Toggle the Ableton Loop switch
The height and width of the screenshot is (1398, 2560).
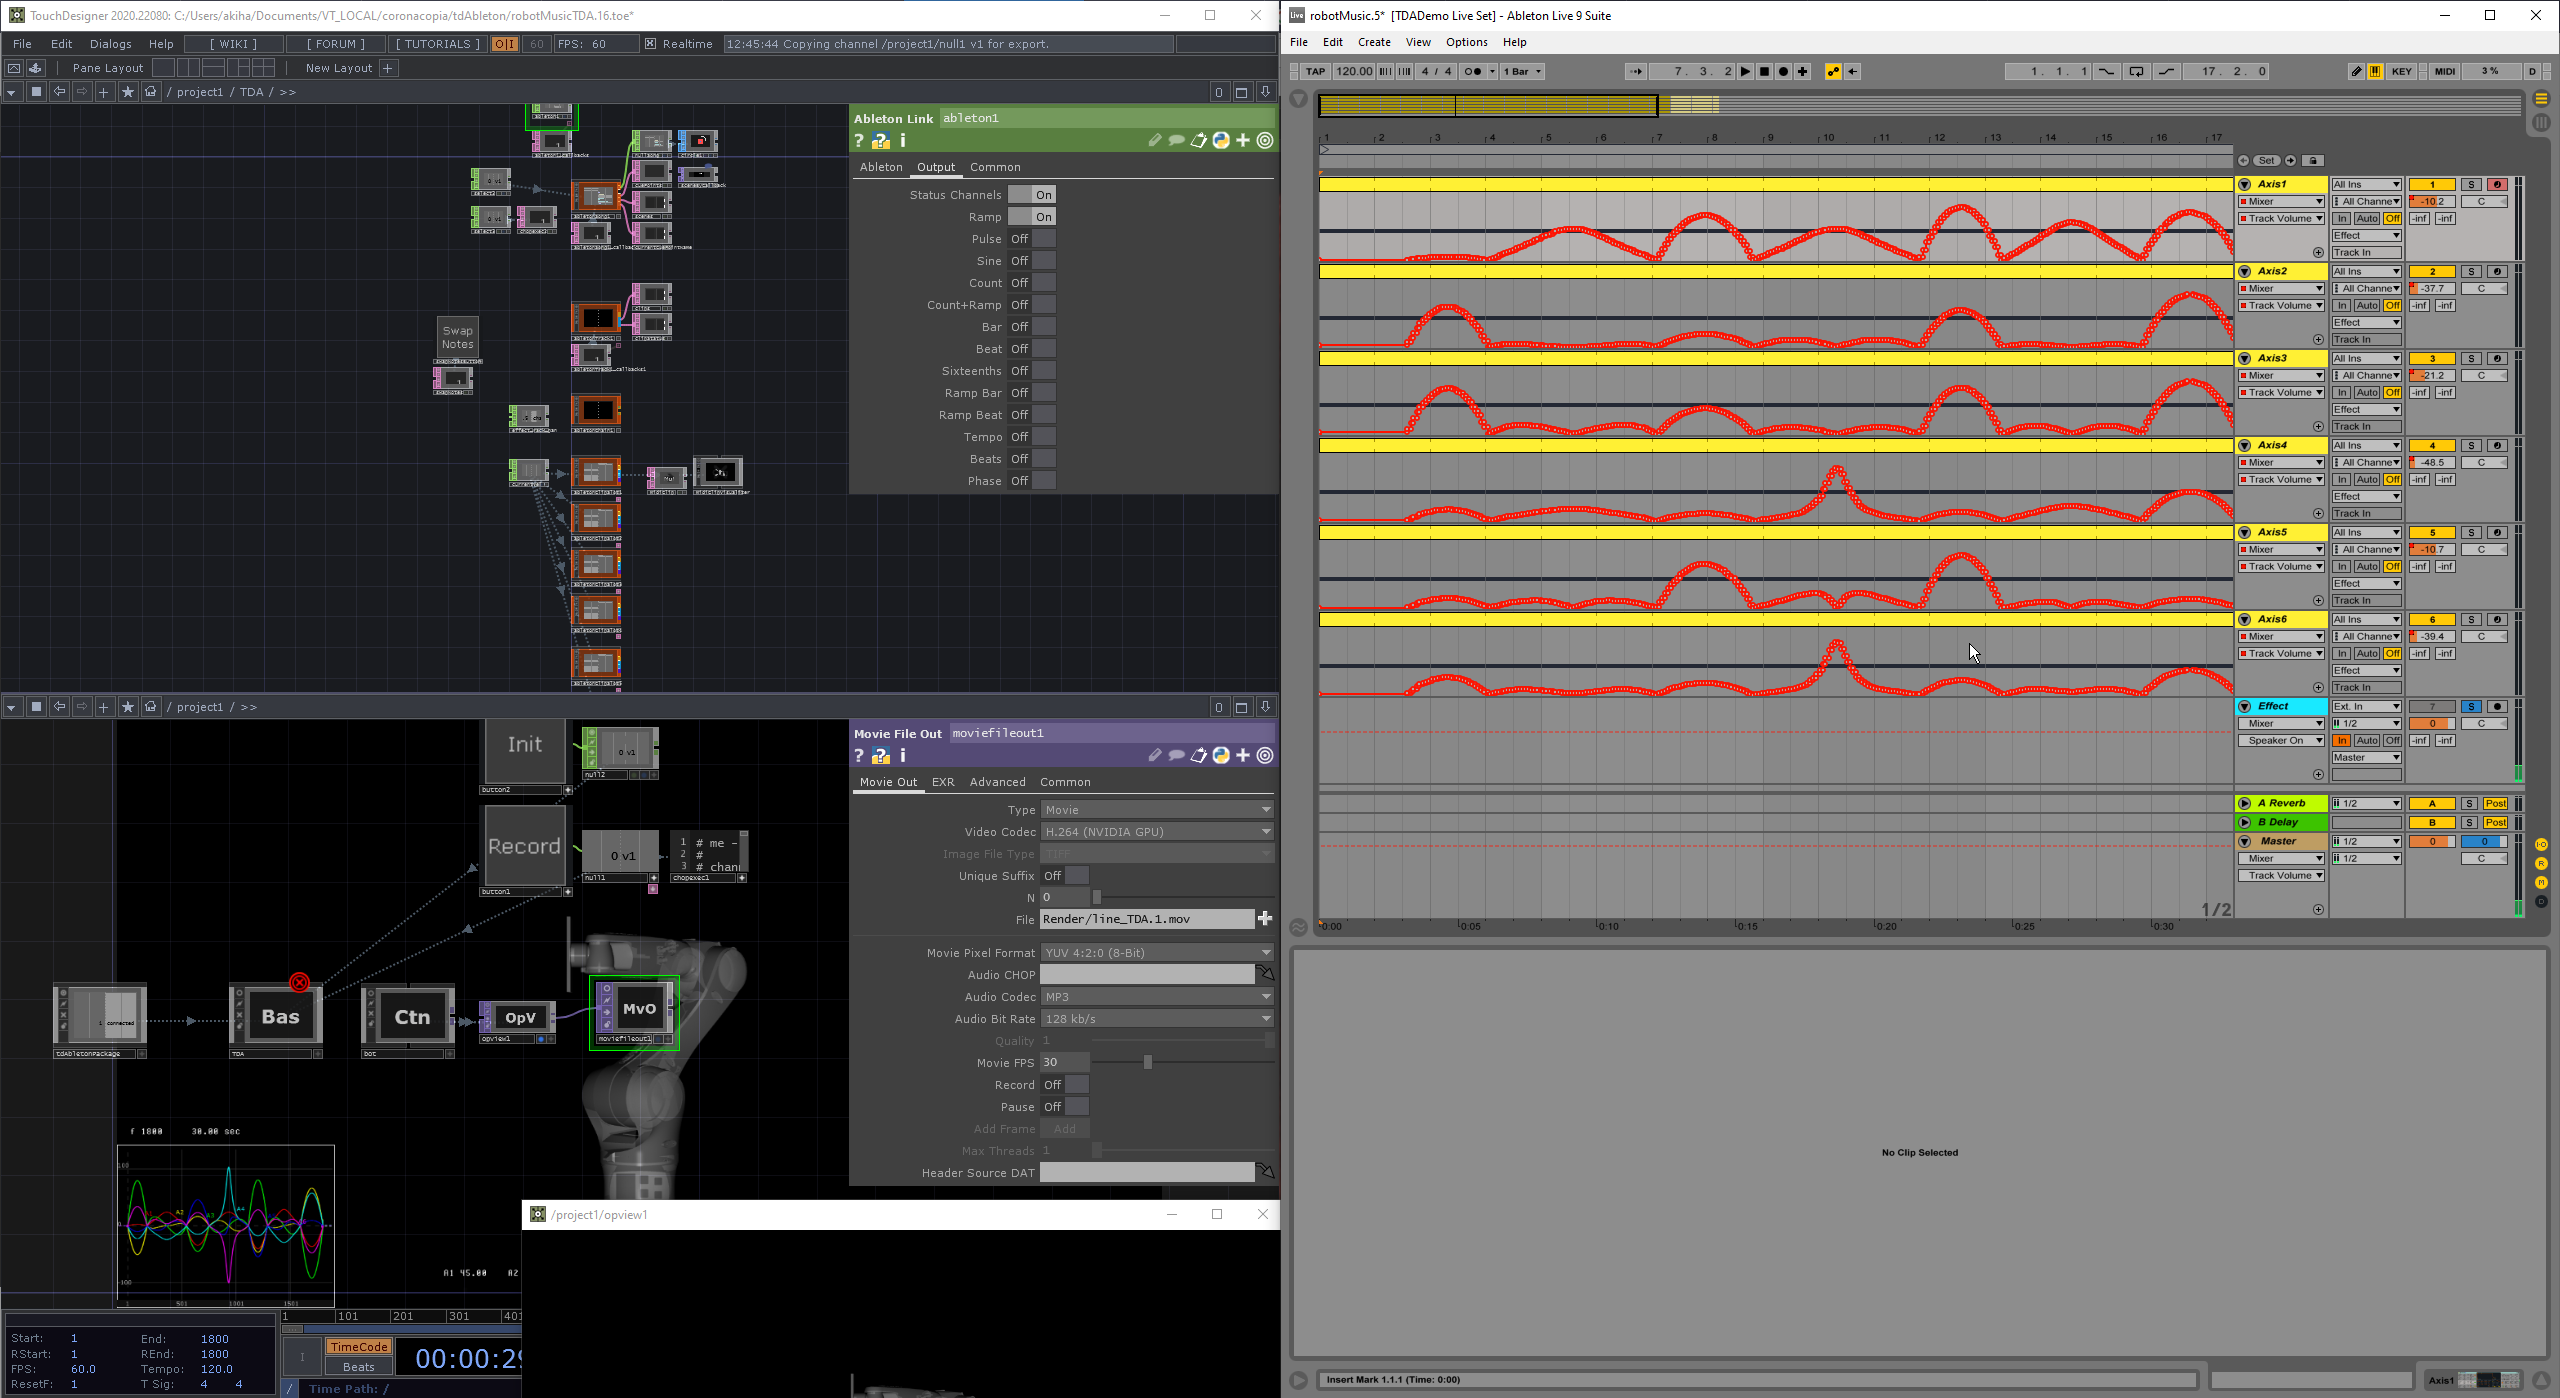coord(2136,71)
